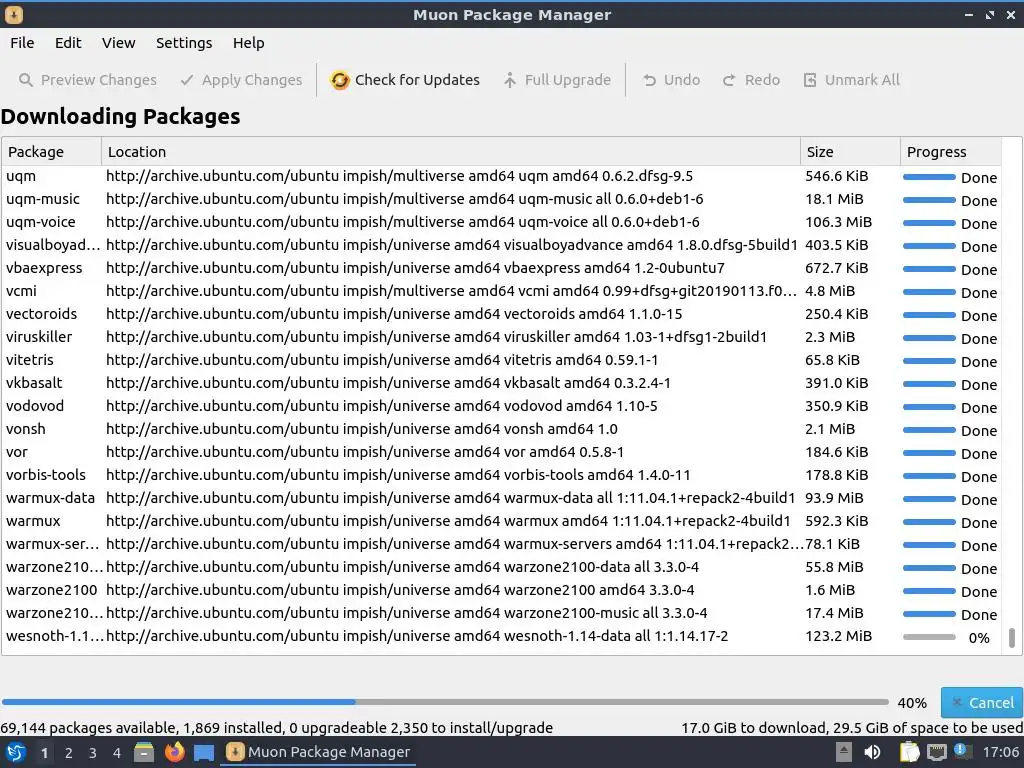Click the removable media tray icon
The height and width of the screenshot is (768, 1024).
click(x=844, y=752)
